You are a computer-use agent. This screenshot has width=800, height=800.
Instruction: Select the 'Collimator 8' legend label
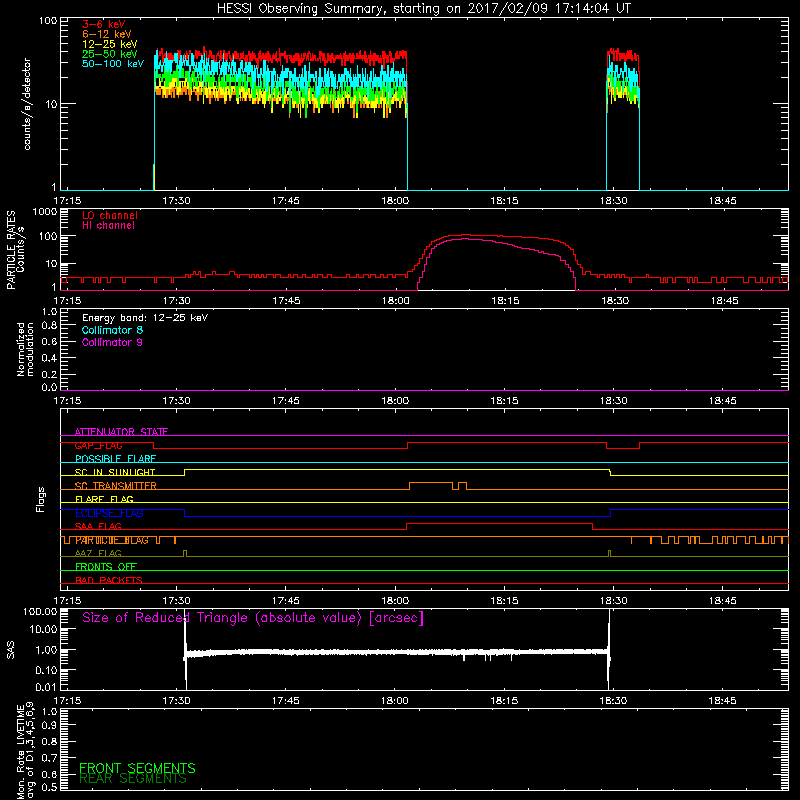click(112, 330)
